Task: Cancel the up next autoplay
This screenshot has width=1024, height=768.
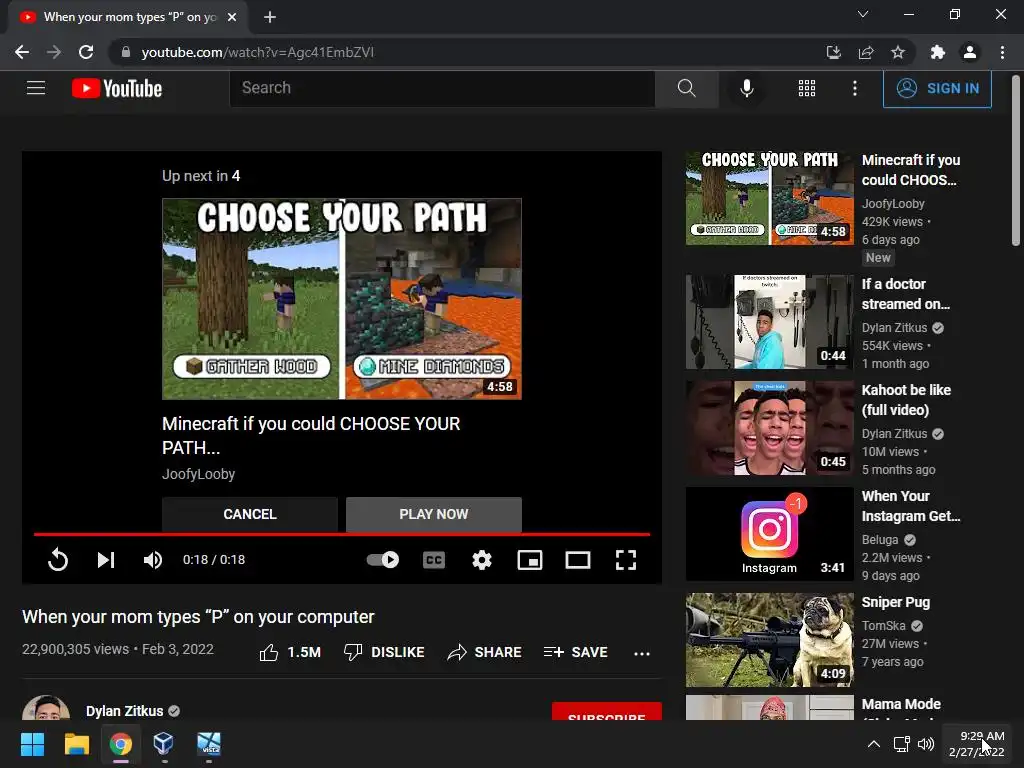Action: (x=249, y=514)
